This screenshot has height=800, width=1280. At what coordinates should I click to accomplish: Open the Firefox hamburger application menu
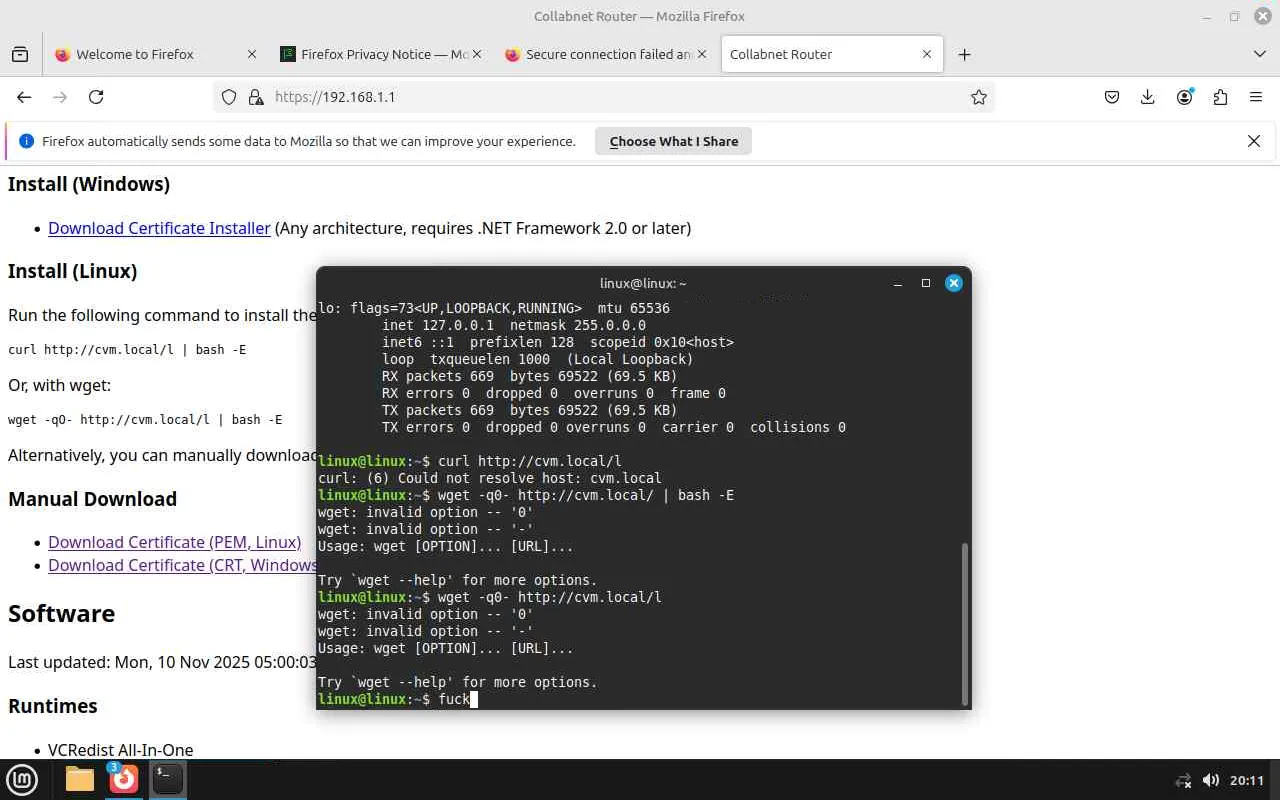point(1256,97)
